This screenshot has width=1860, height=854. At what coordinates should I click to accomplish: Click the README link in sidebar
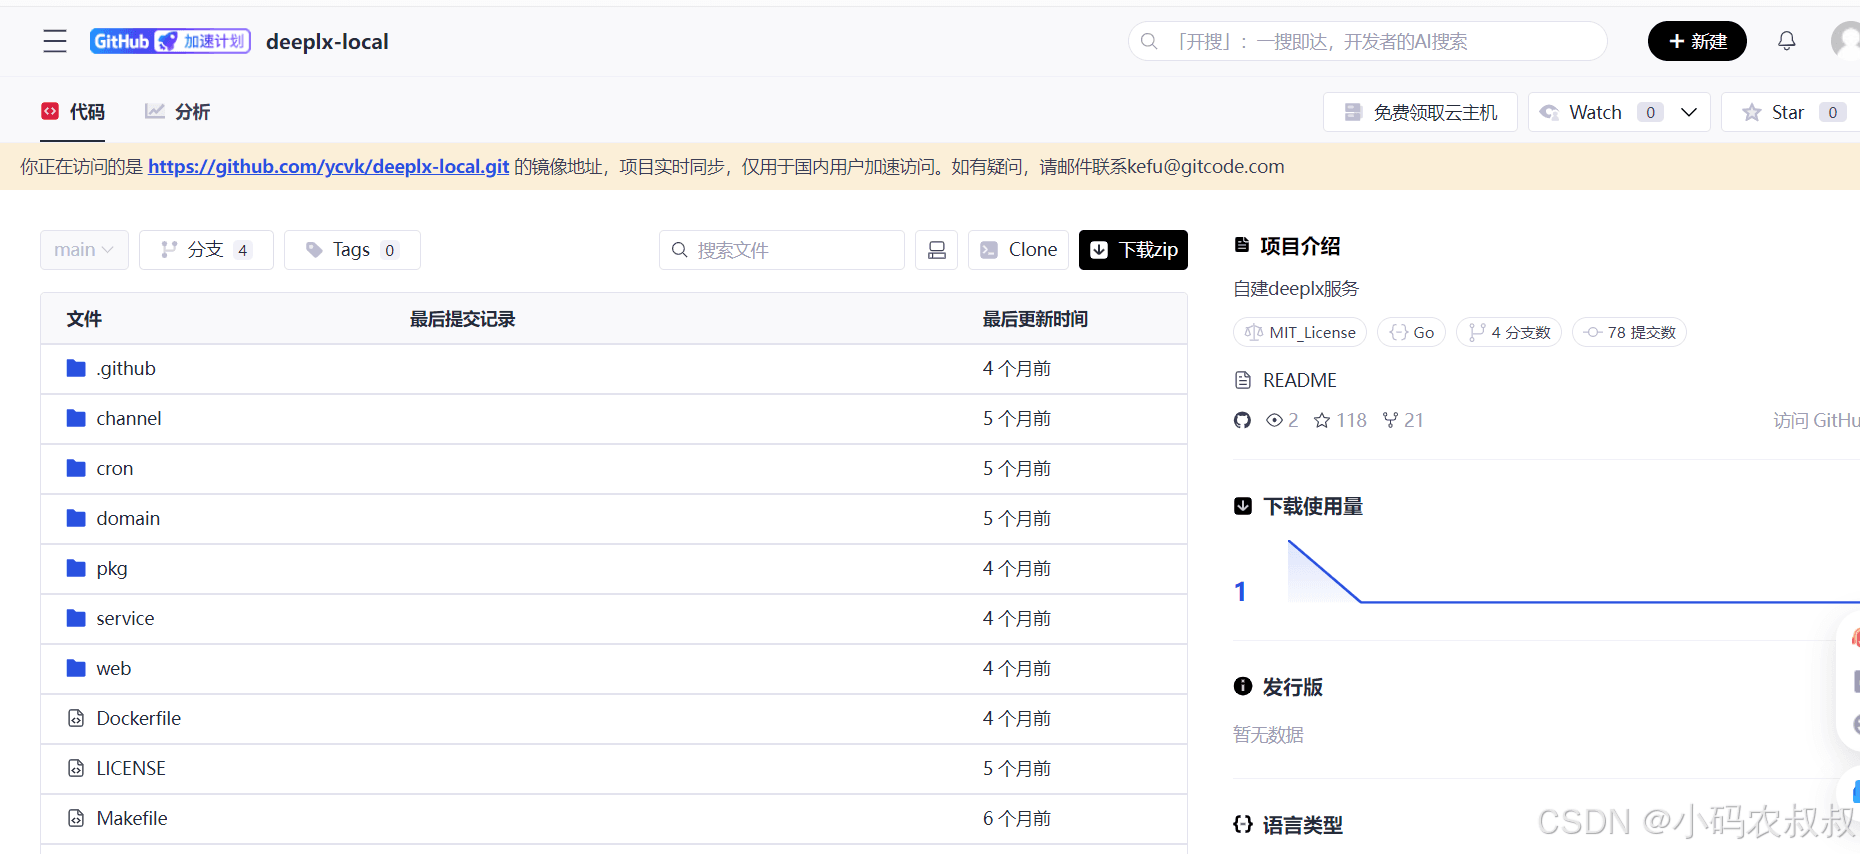(1299, 380)
